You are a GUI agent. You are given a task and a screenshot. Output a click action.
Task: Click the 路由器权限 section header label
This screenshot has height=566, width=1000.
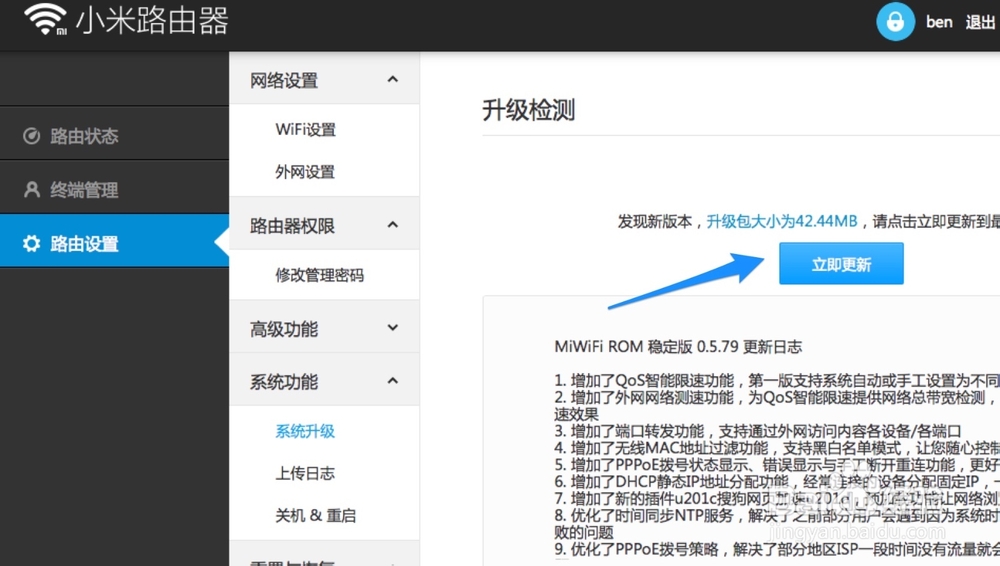click(292, 226)
